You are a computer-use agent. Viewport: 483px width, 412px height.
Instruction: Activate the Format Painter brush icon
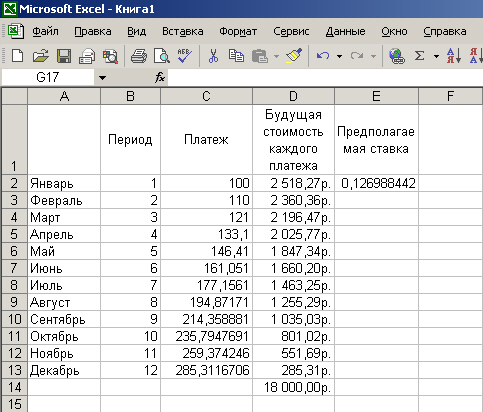(294, 56)
